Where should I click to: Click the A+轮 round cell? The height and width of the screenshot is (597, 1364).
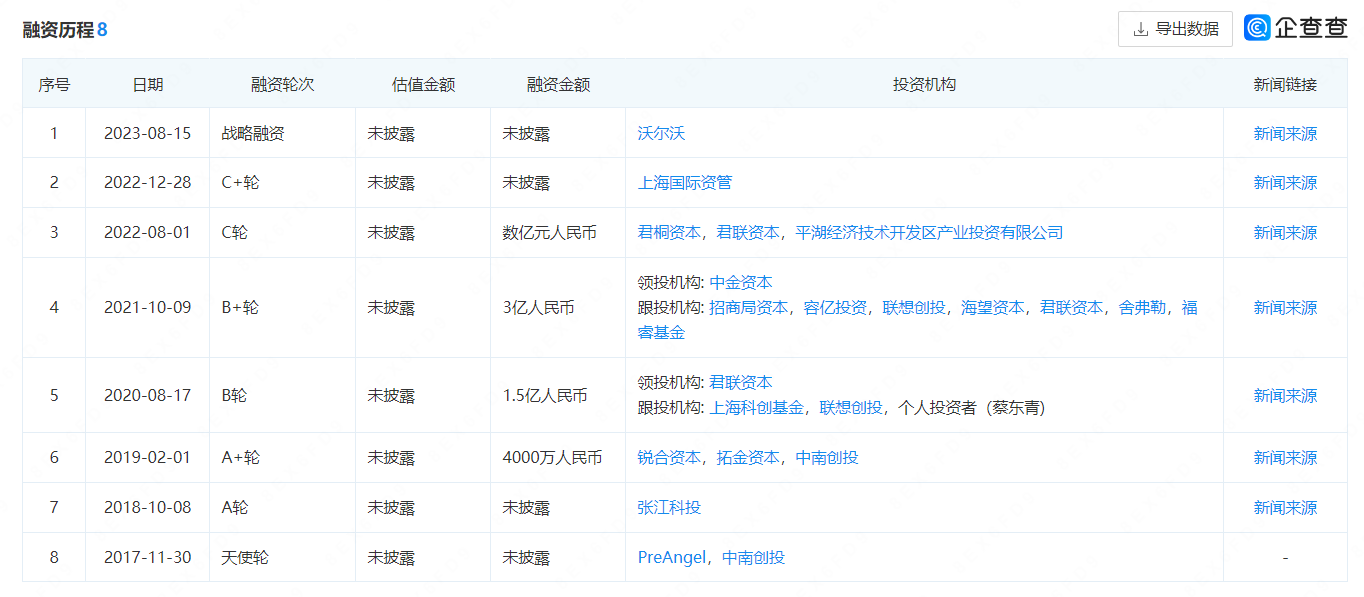click(x=241, y=458)
